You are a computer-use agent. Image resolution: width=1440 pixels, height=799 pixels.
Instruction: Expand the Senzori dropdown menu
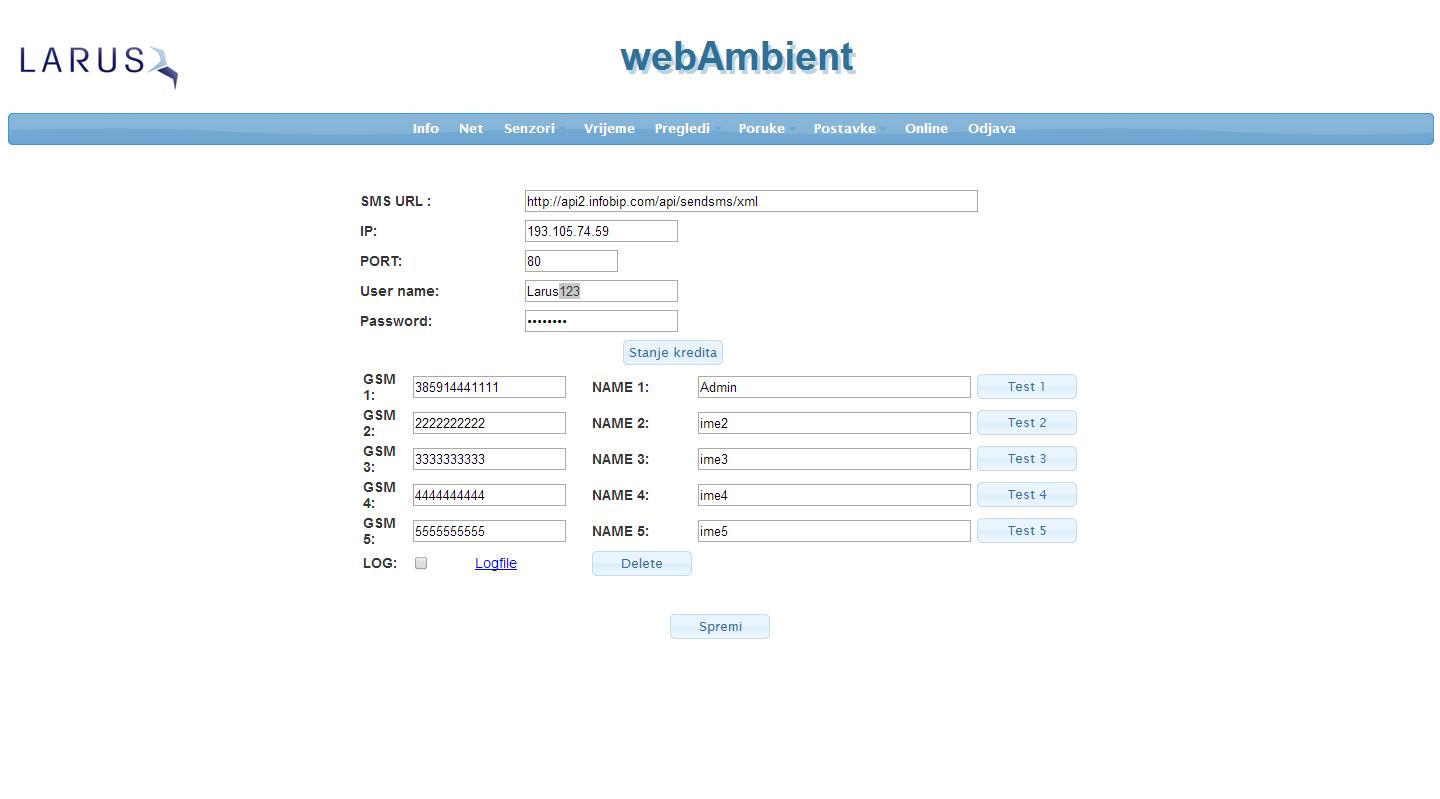click(530, 128)
